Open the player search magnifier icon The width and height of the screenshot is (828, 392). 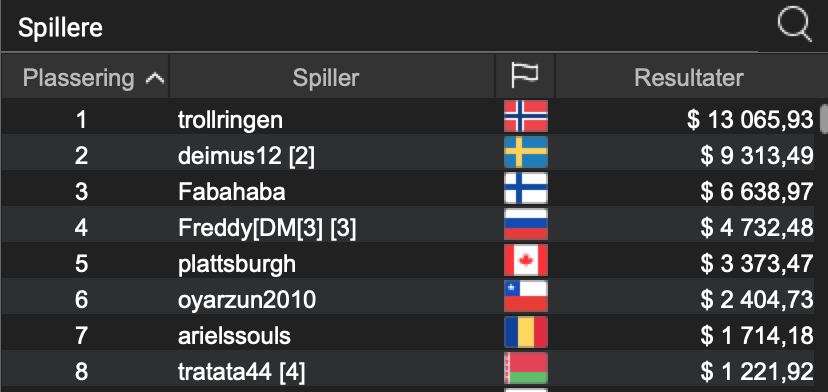[x=794, y=25]
